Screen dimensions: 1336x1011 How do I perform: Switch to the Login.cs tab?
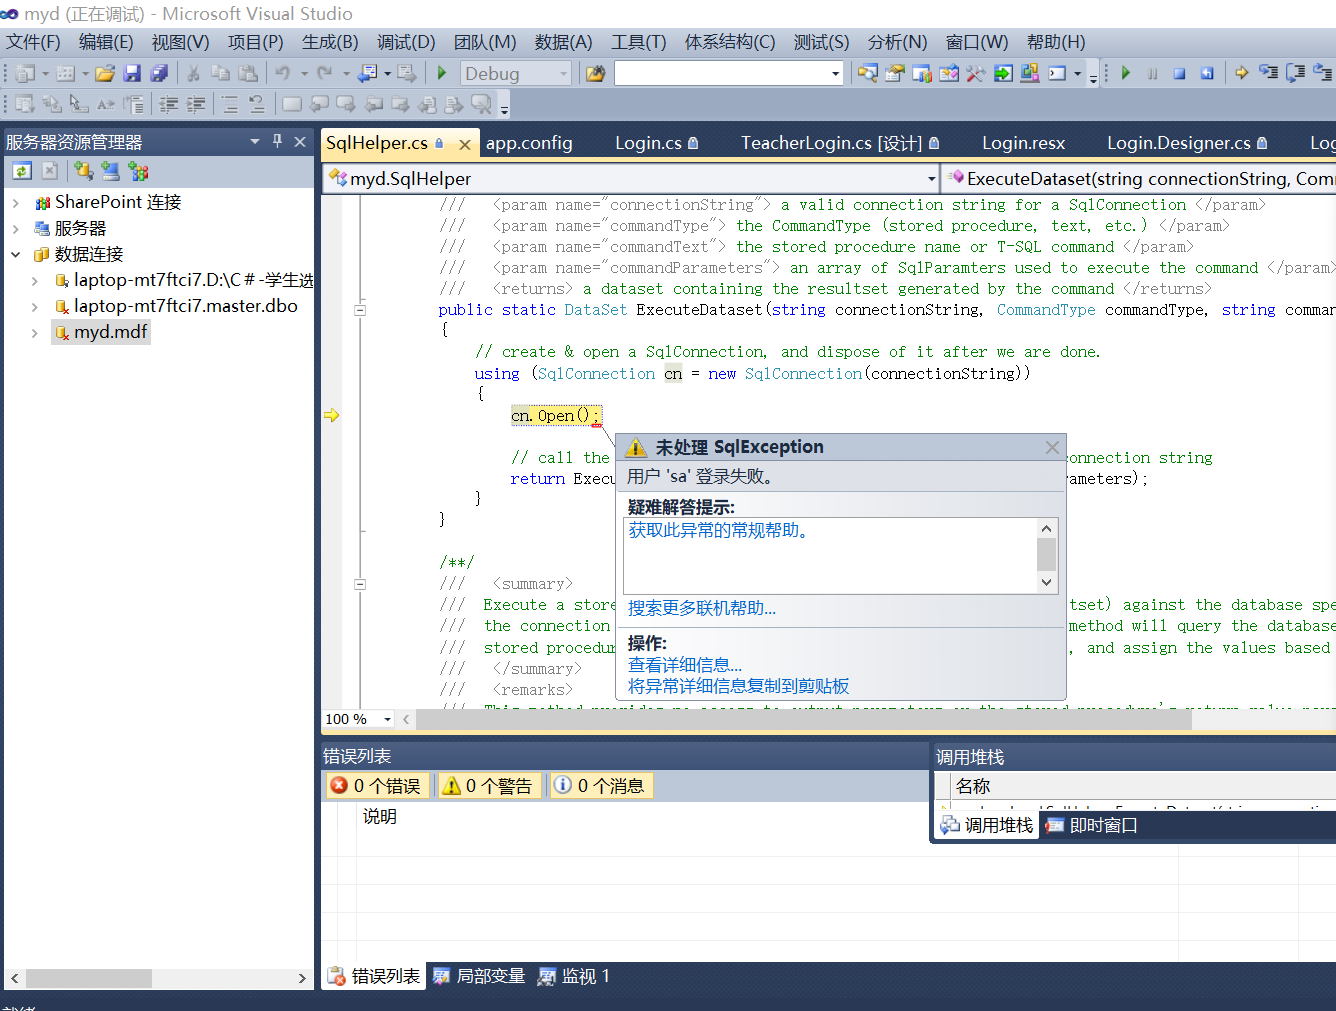pos(656,143)
